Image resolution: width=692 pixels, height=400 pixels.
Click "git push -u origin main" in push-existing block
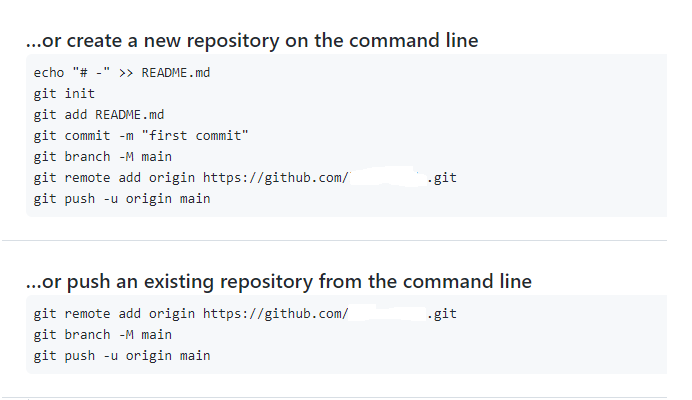(122, 355)
